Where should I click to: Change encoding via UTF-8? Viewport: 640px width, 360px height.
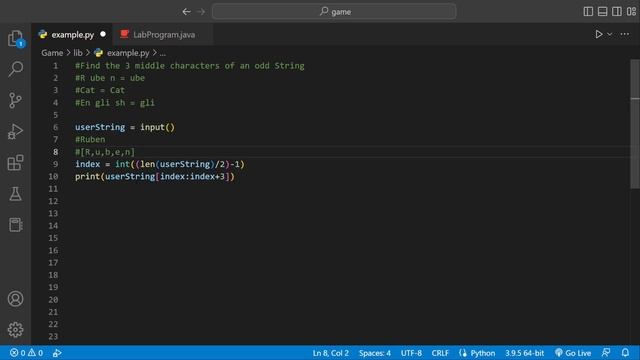[411, 353]
